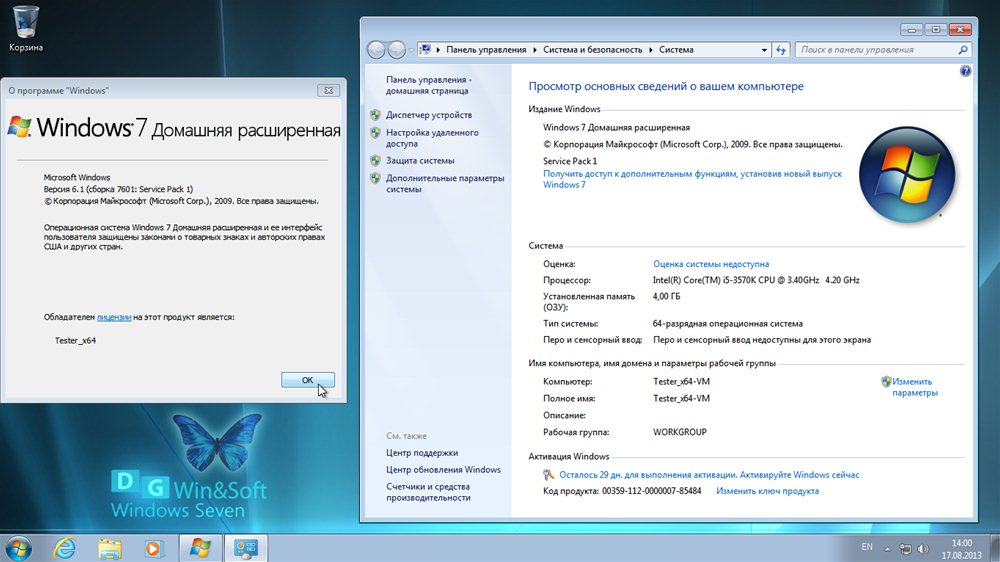Open 'Защита системы' in the sidebar
The image size is (1000, 562).
(x=420, y=160)
